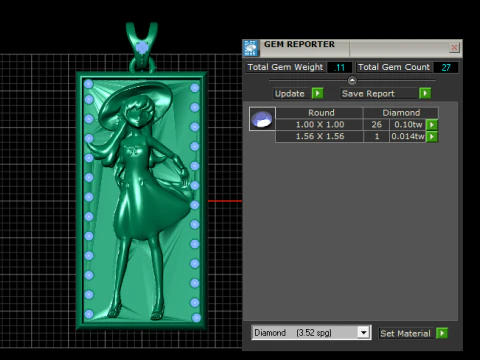Image resolution: width=480 pixels, height=360 pixels.
Task: Click the Set Material label
Action: point(405,333)
